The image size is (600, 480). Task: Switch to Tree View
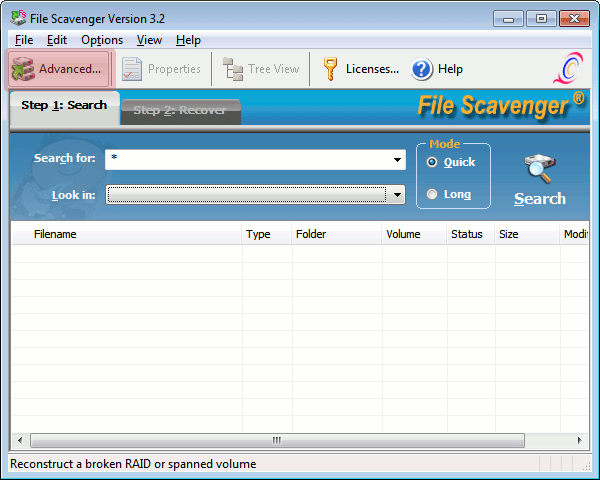click(261, 69)
